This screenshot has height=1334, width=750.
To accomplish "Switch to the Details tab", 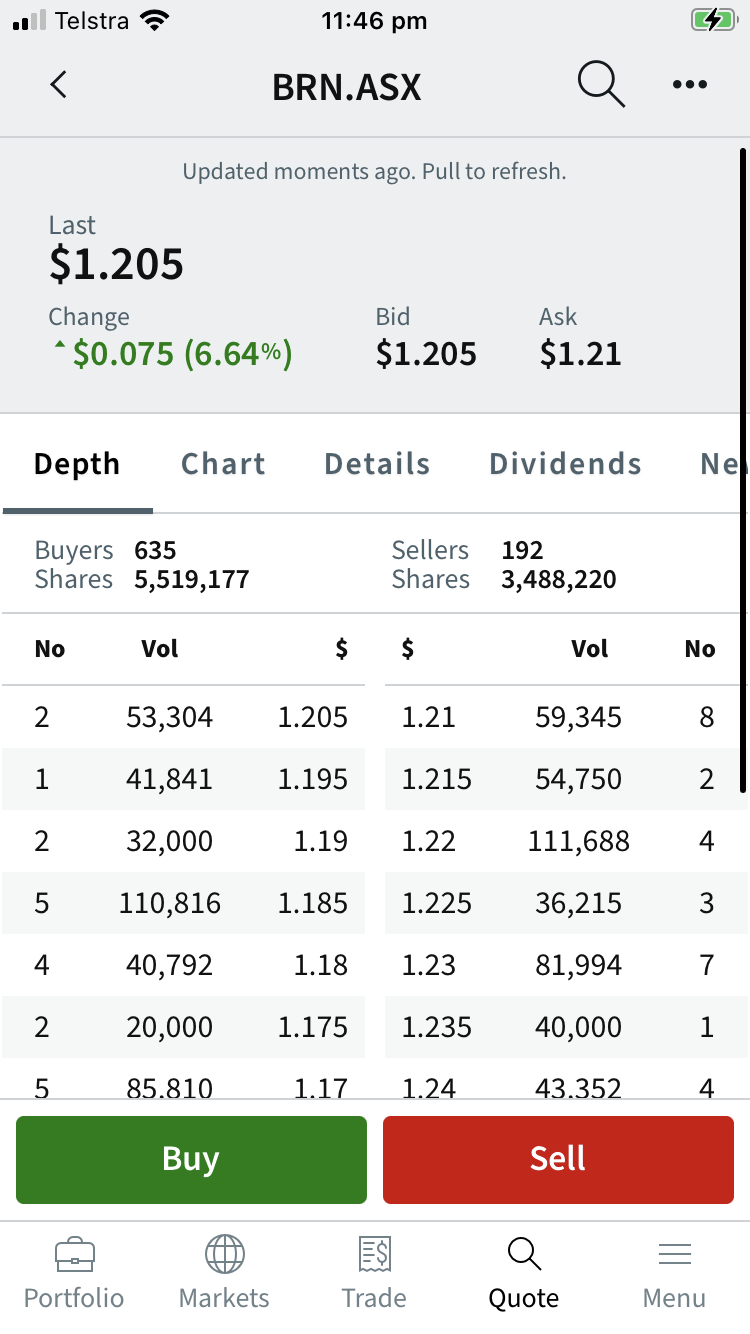I will tap(377, 464).
